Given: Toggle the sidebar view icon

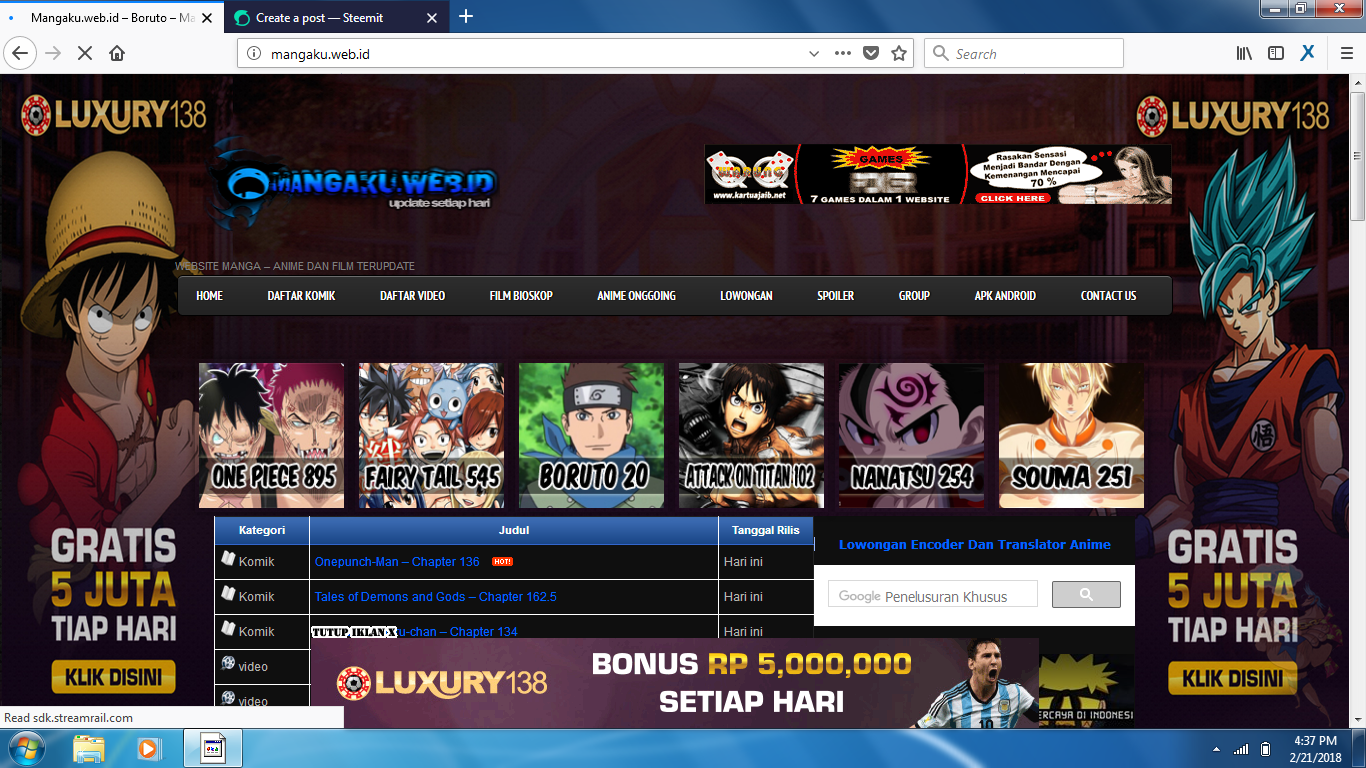Looking at the screenshot, I should point(1276,54).
